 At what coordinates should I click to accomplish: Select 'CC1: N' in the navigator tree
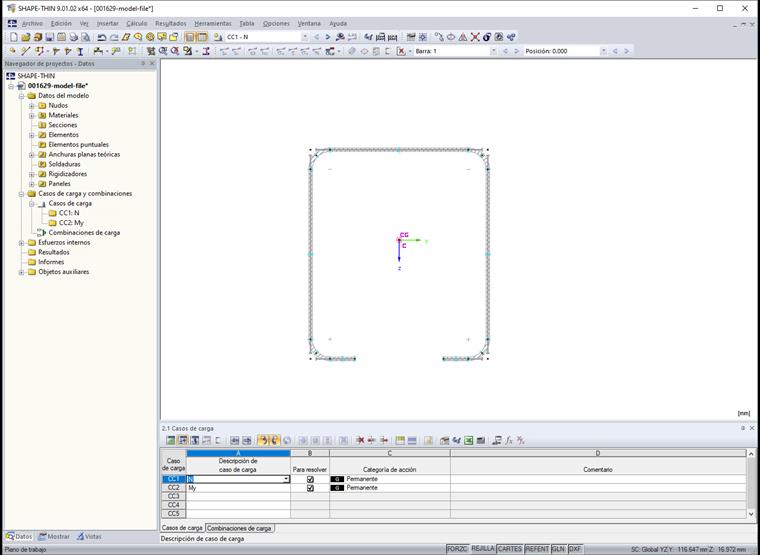pos(69,213)
